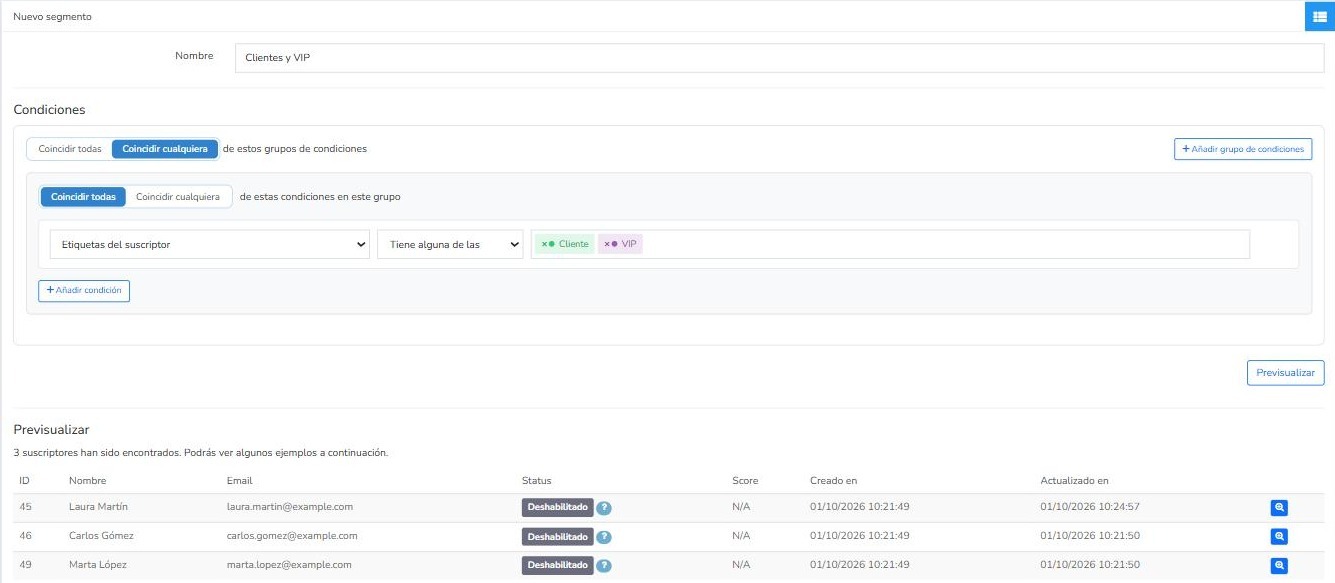1335x583 pixels.
Task: Click the VIP tag label
Action: pos(629,244)
